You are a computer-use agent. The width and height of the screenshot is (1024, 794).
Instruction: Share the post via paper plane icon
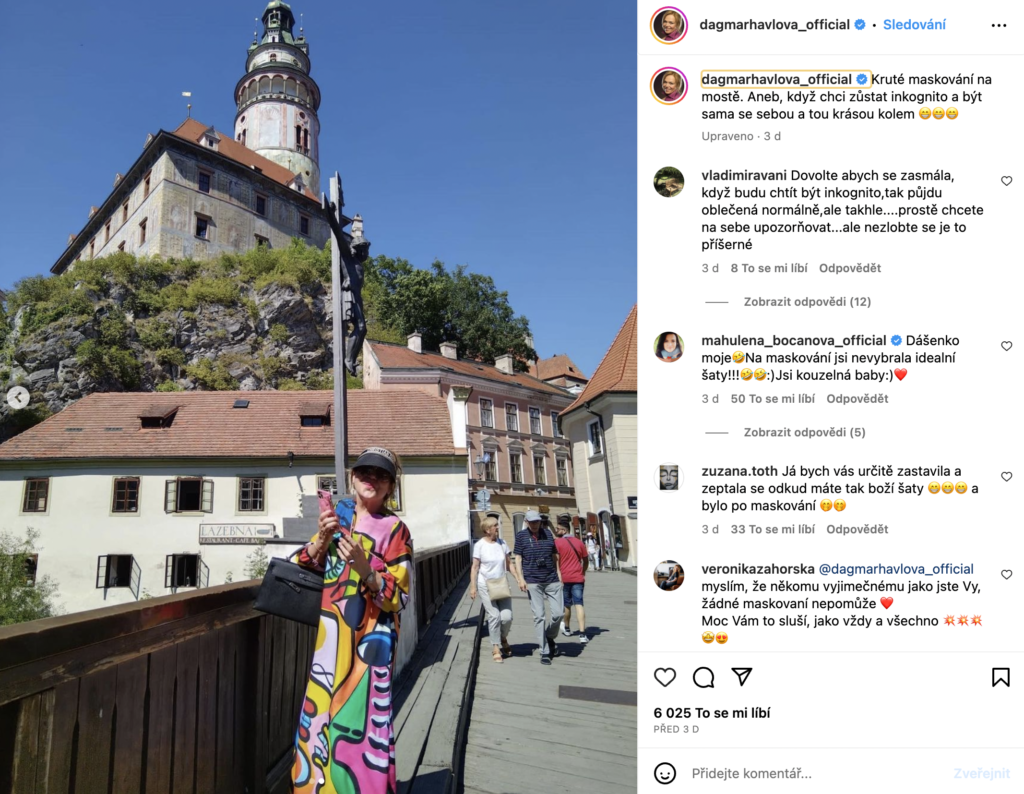click(742, 676)
